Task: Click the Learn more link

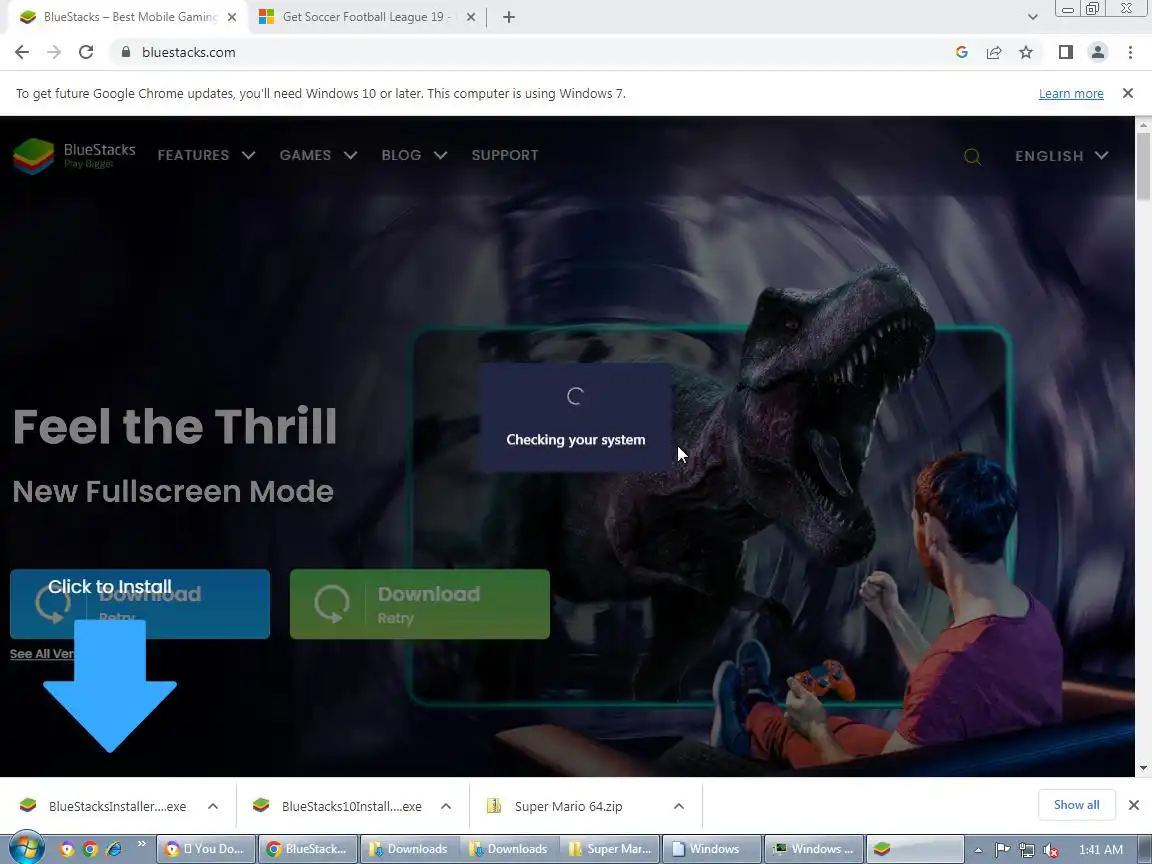Action: (x=1070, y=93)
